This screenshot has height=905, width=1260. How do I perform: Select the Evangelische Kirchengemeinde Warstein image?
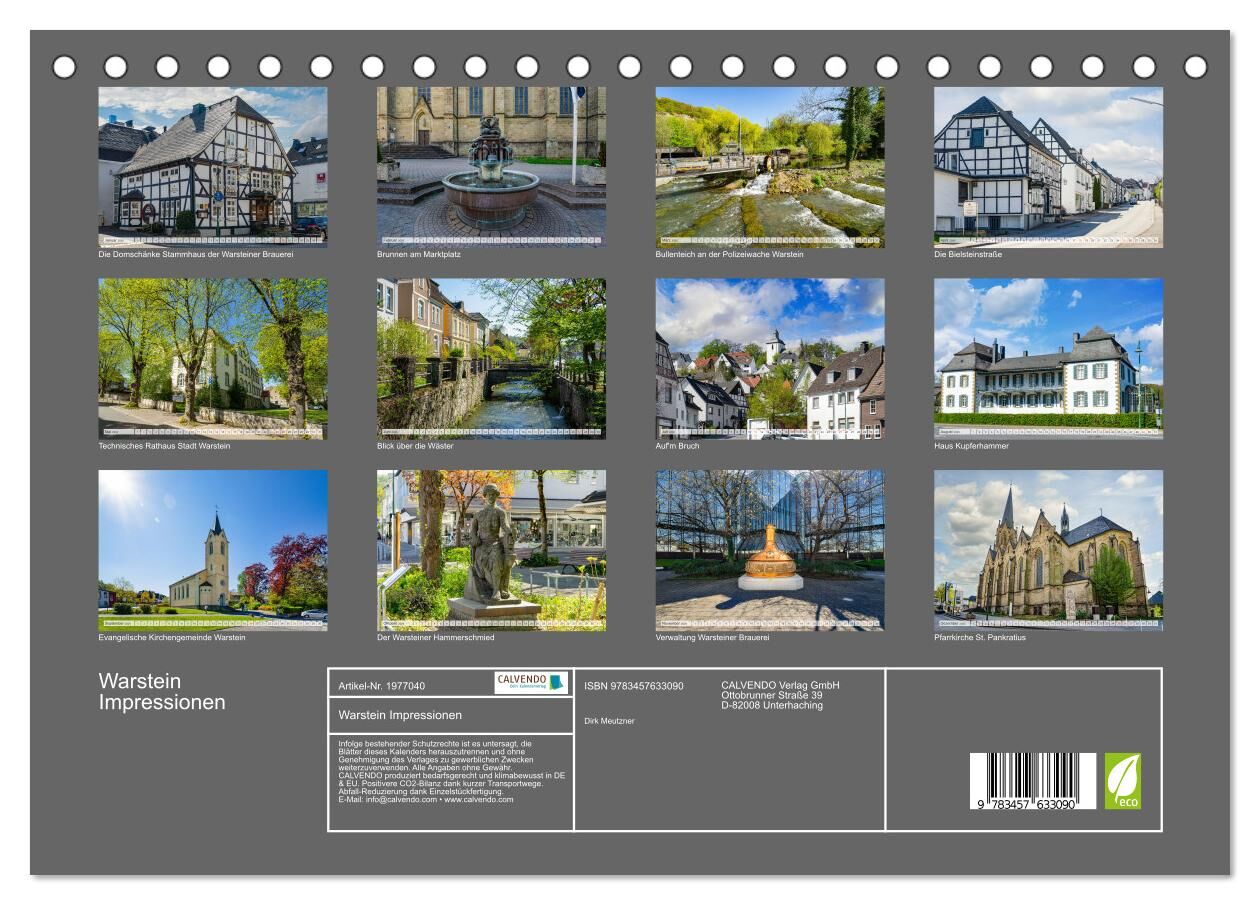pos(212,550)
